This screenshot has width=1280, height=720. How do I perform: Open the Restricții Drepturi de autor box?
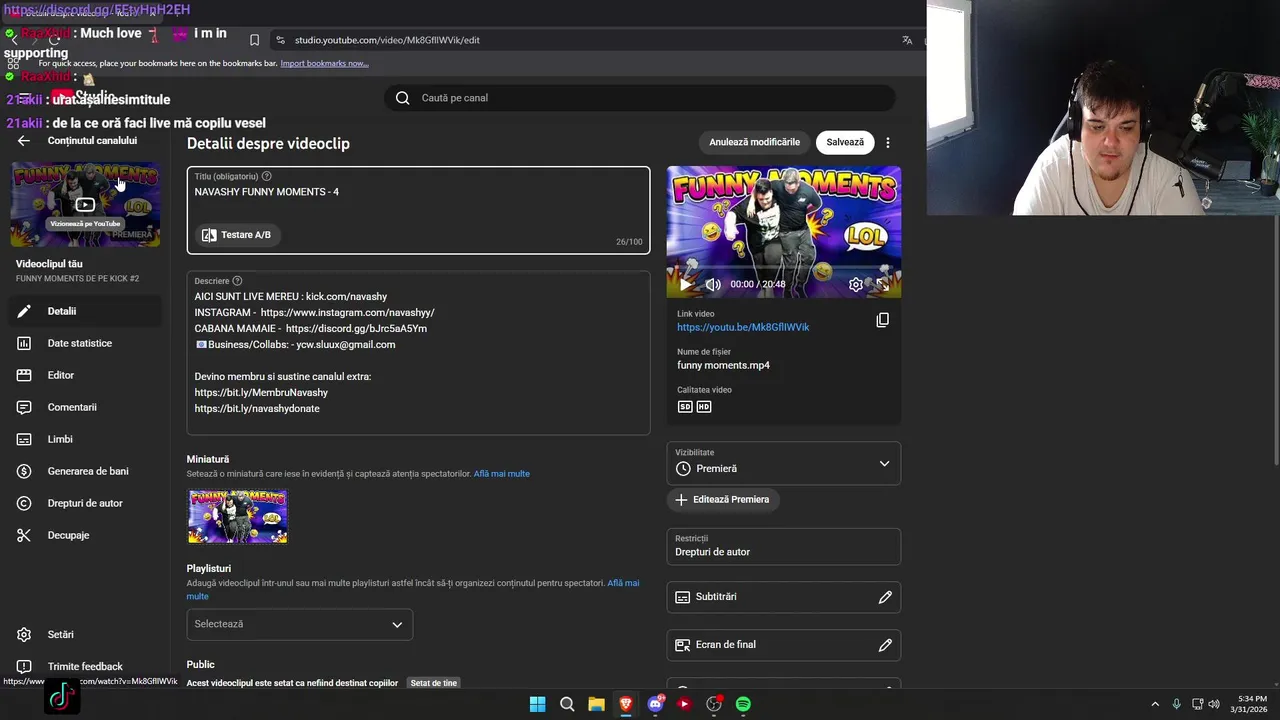point(784,546)
